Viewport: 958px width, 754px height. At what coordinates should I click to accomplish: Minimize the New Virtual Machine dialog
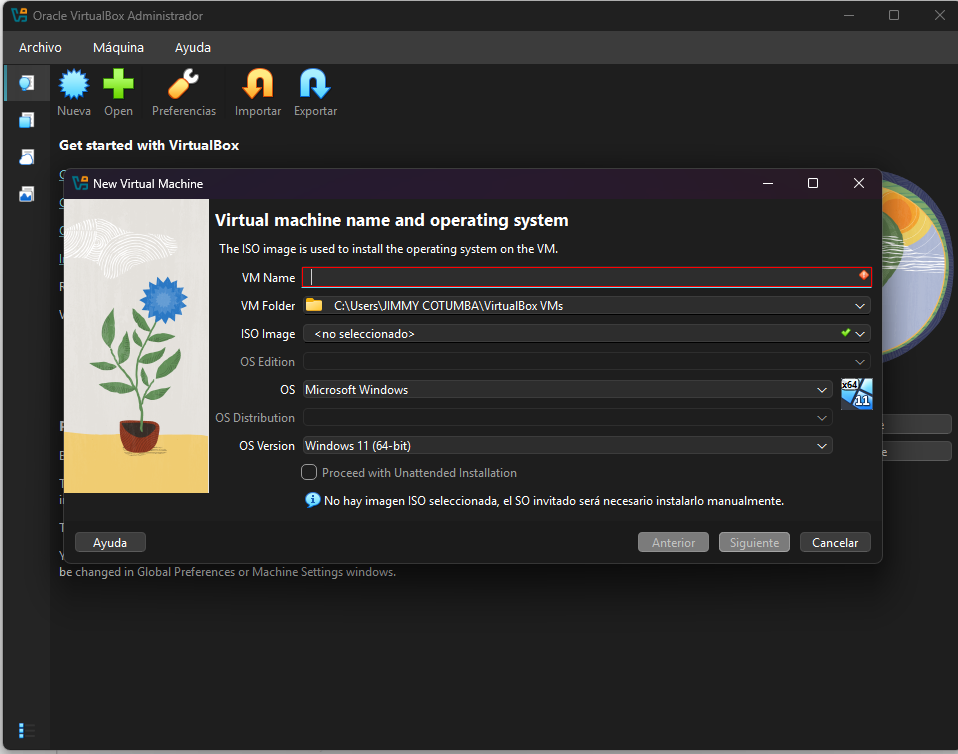(768, 183)
